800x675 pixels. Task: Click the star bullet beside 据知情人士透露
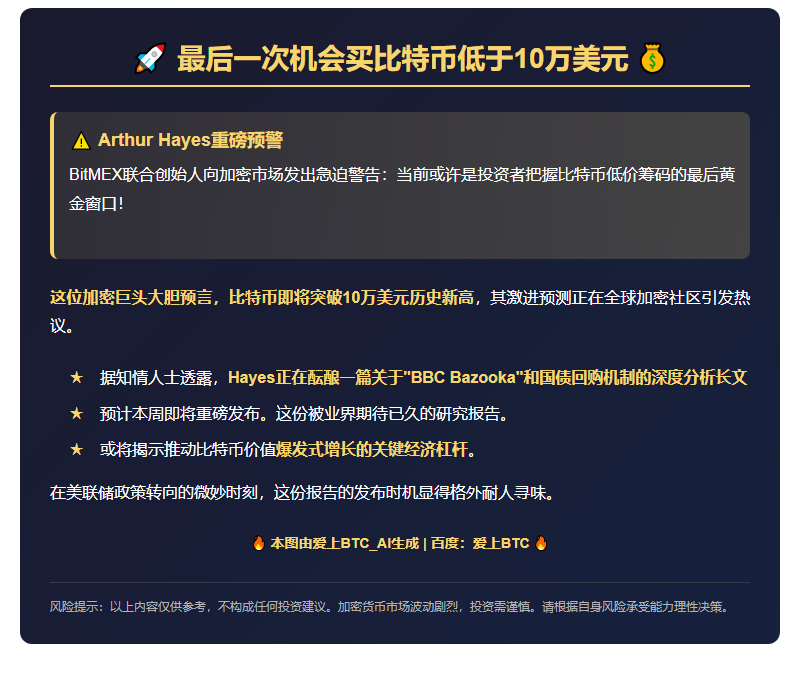pyautogui.click(x=77, y=378)
